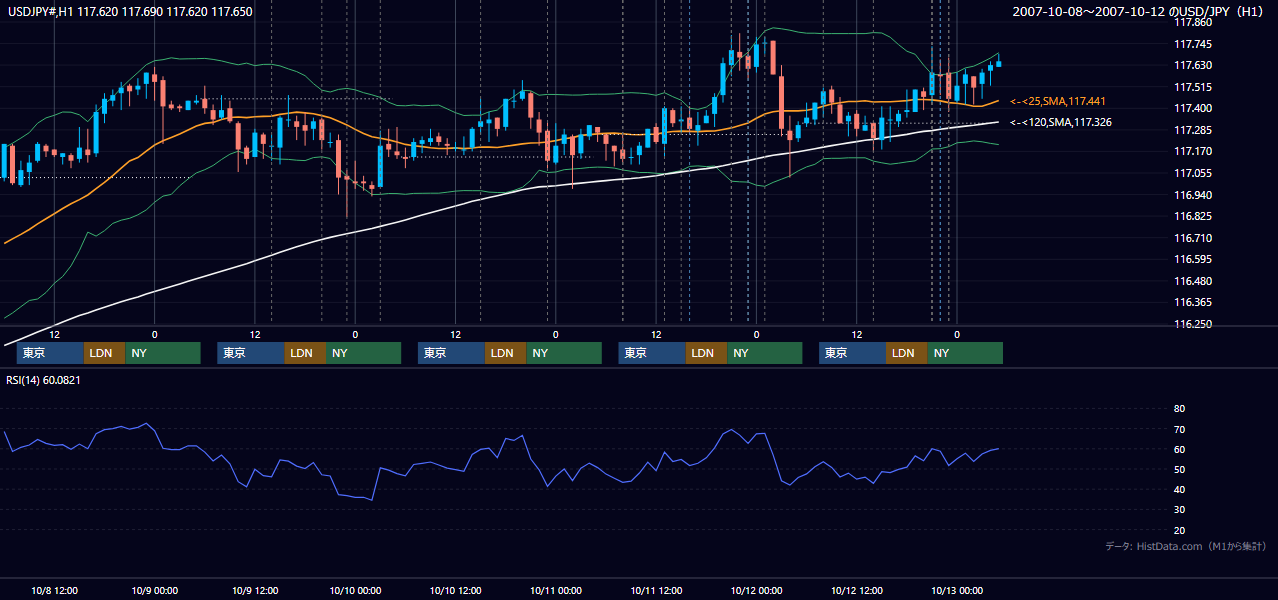Click LDN block between 10/12 12:00 and 10/13 00:00
This screenshot has height=600, width=1278.
(906, 353)
